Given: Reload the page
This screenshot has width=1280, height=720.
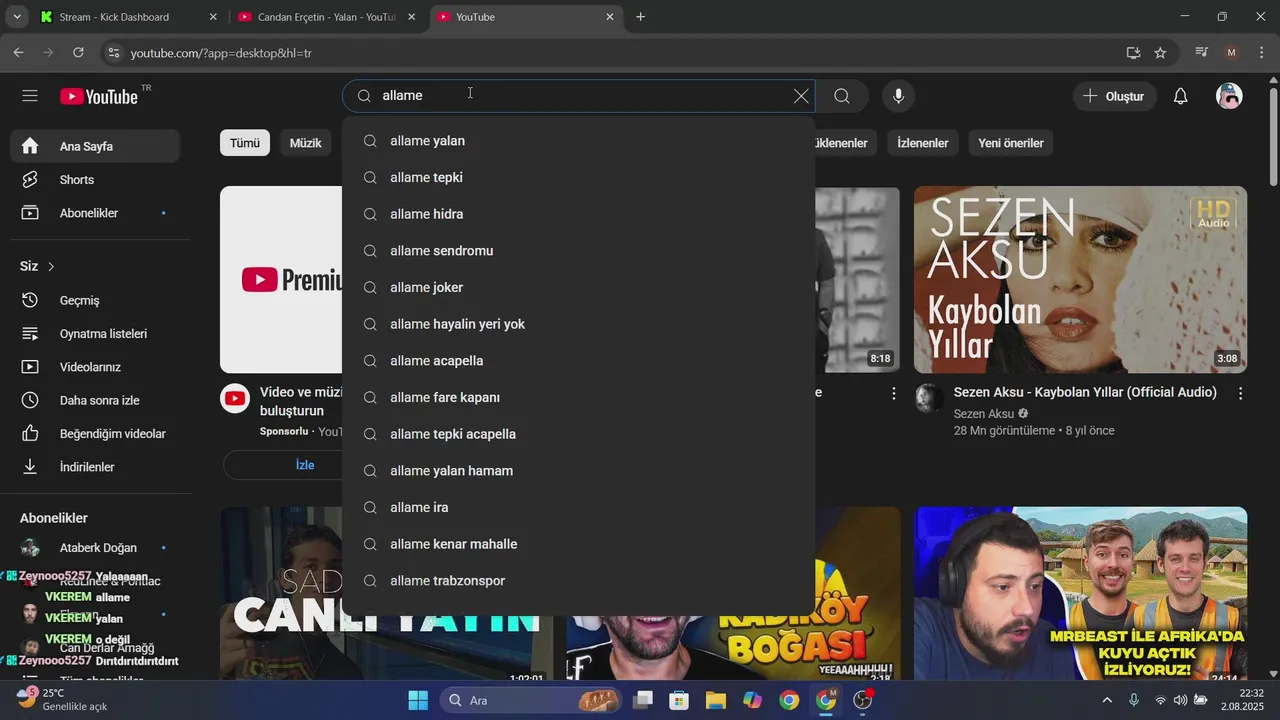Looking at the screenshot, I should click(x=78, y=53).
